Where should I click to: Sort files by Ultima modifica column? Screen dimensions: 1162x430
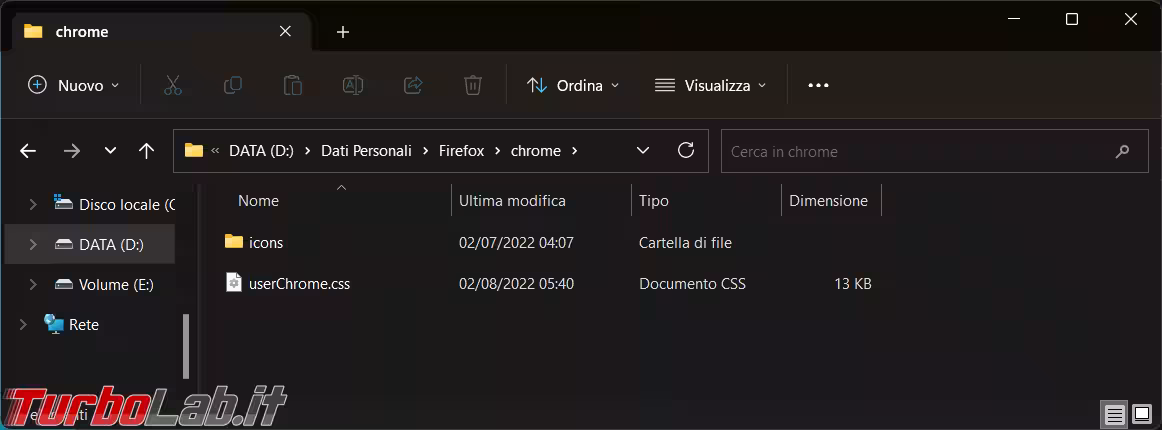[512, 201]
